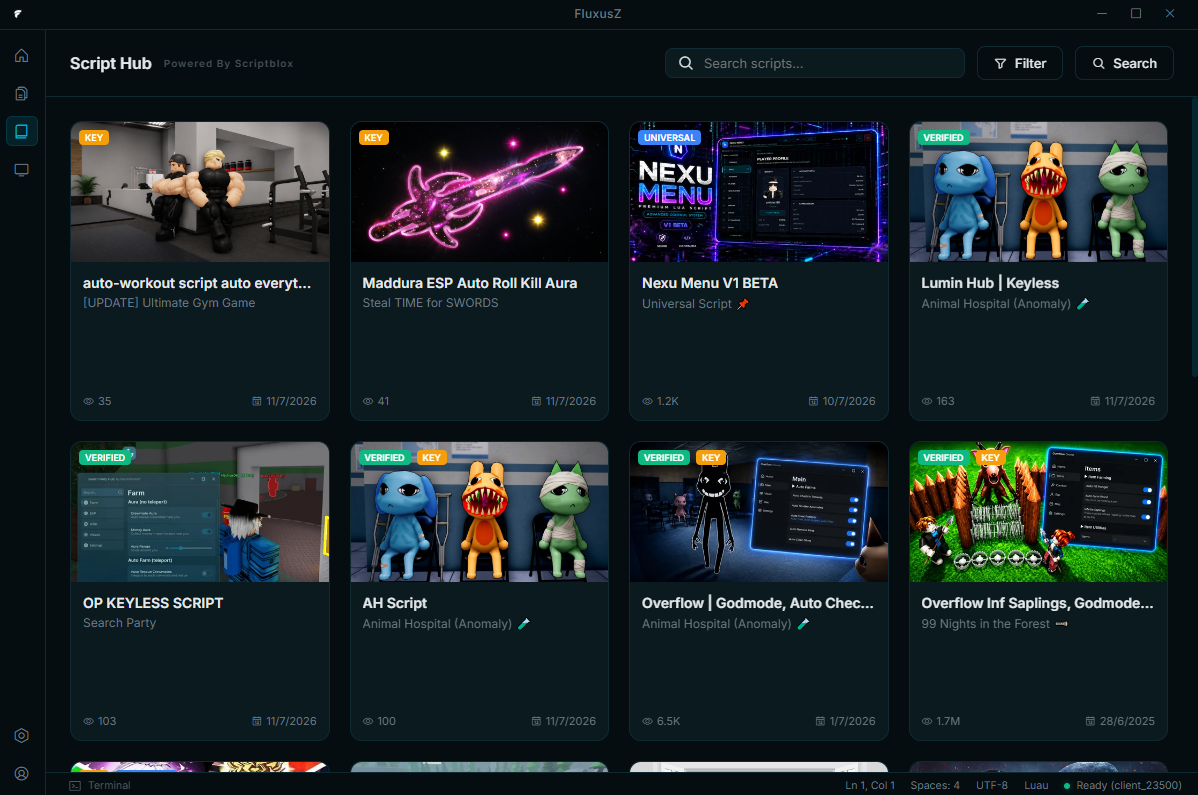Viewport: 1198px width, 795px height.
Task: Open the OP KEYLESS SCRIPT thumbnail
Action: pos(200,512)
